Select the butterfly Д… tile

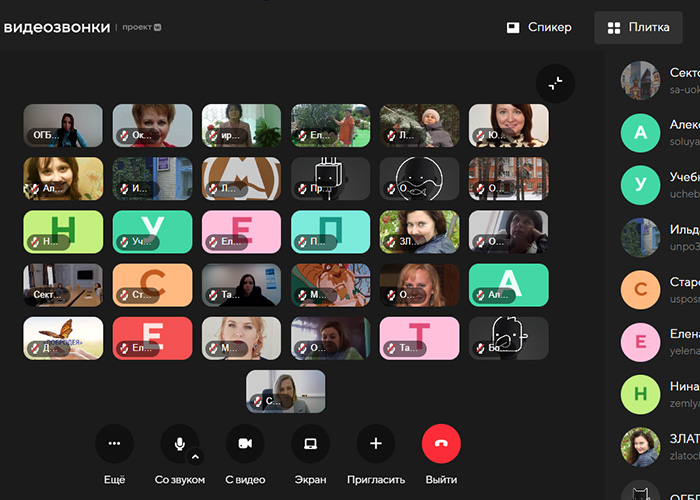click(63, 338)
